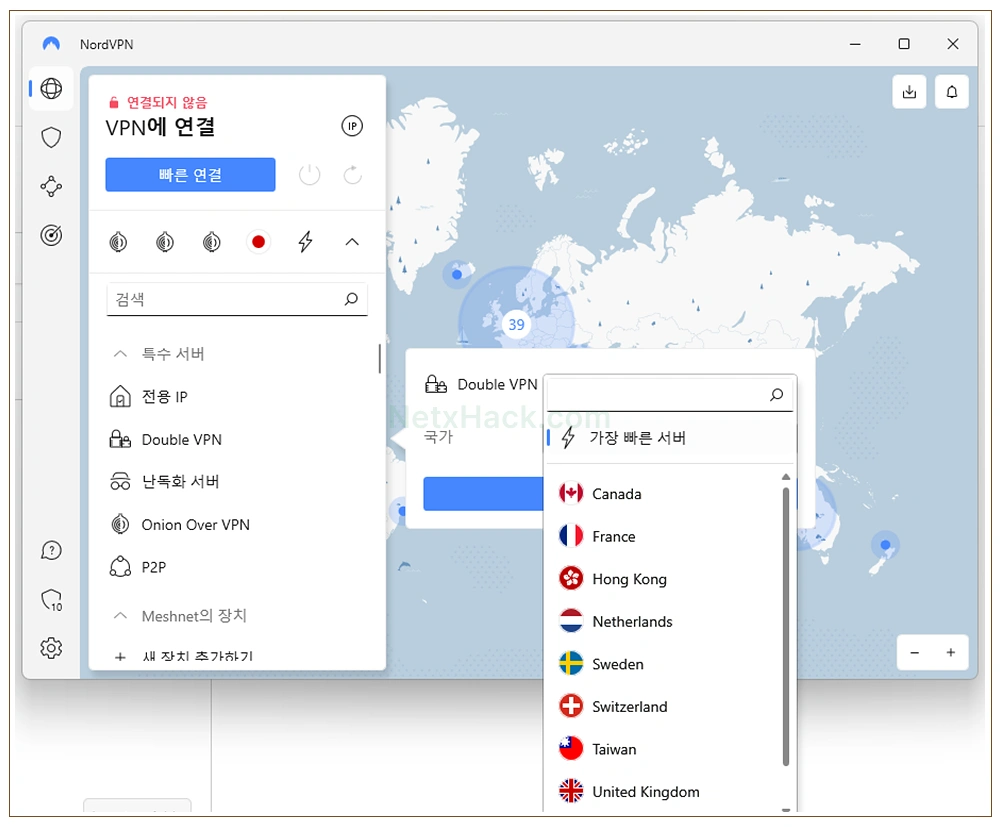Click the blue connect button in Double VPN popup
The width and height of the screenshot is (1000, 827).
483,494
